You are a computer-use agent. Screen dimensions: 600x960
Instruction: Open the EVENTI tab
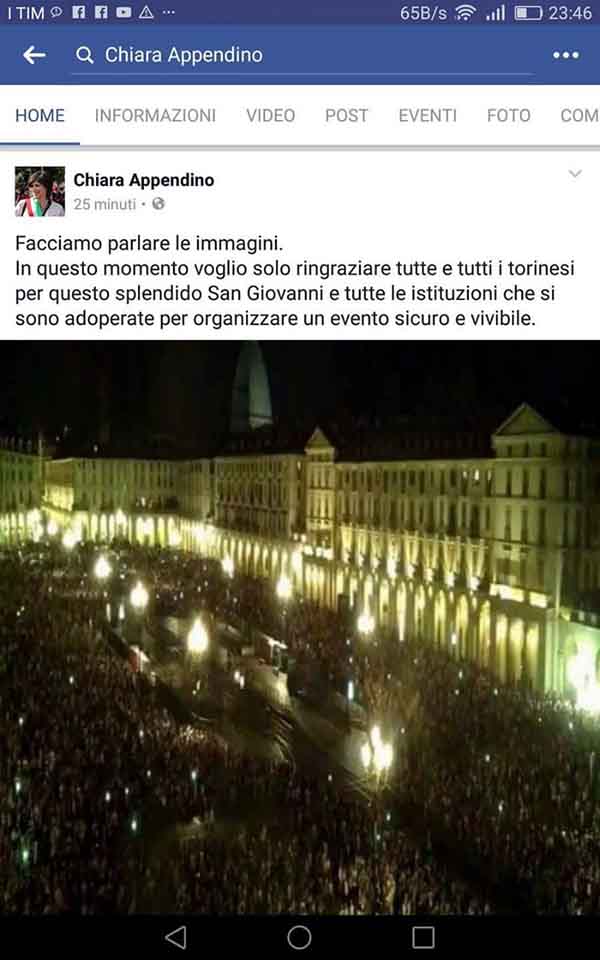[428, 115]
